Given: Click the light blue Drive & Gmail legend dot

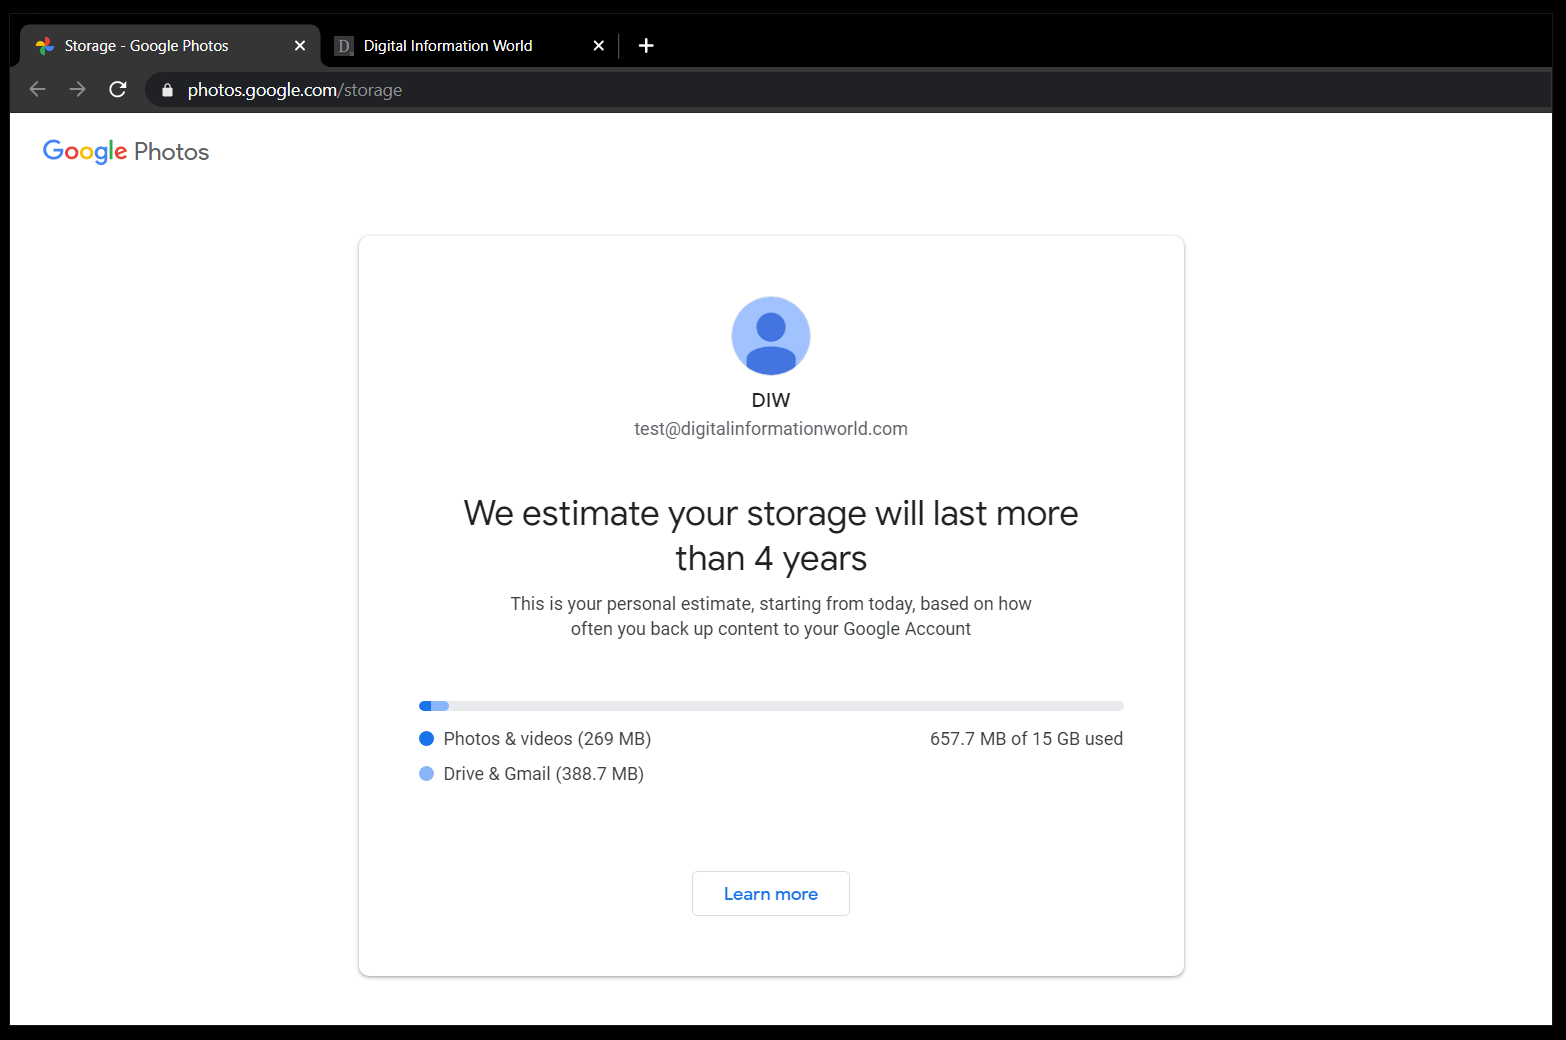Looking at the screenshot, I should [426, 774].
